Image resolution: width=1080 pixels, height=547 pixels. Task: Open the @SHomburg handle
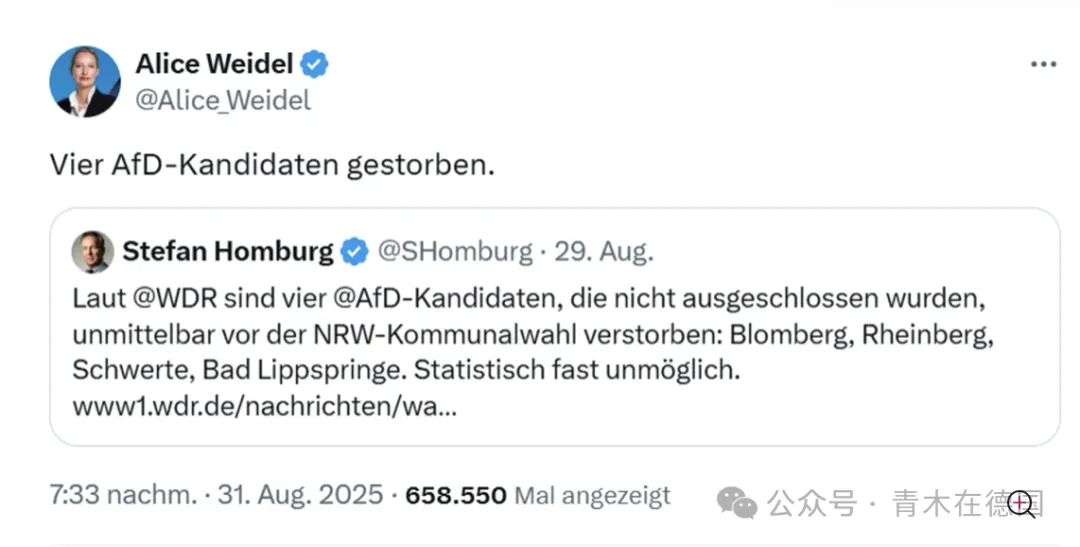[454, 252]
